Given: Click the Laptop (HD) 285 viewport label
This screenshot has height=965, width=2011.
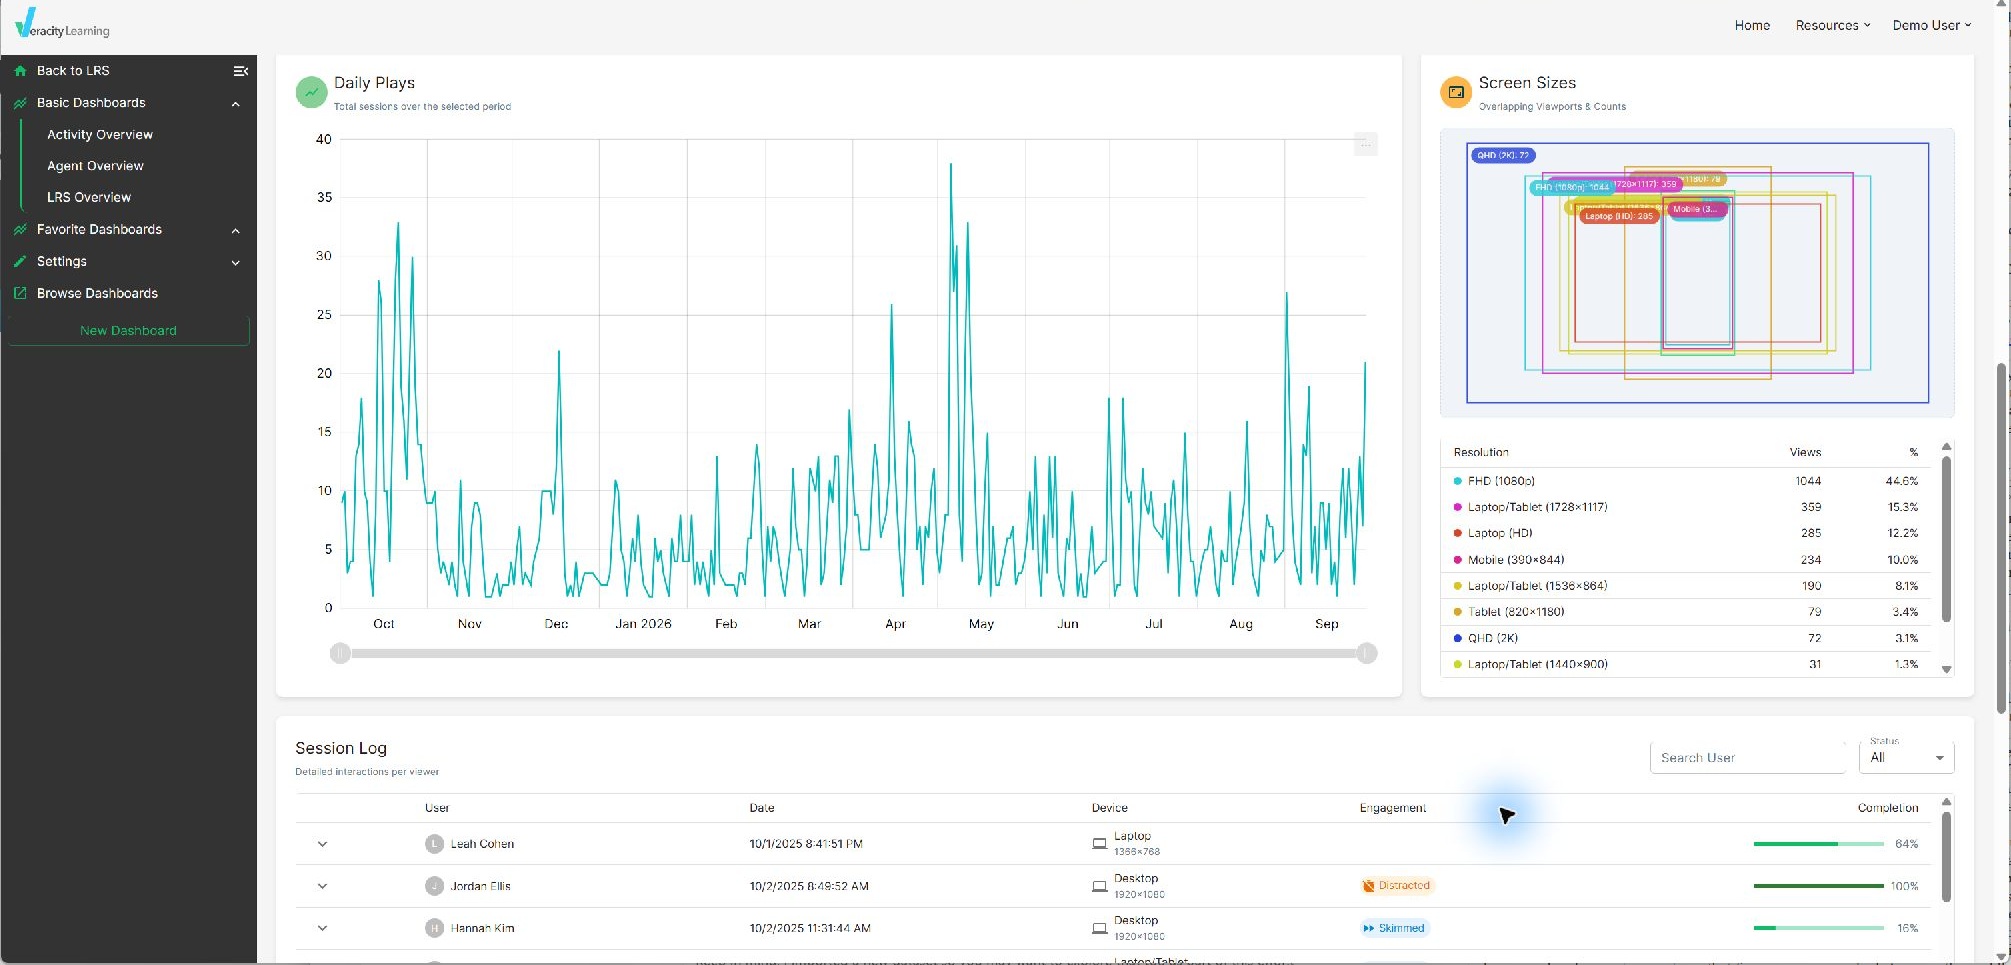Looking at the screenshot, I should [x=1619, y=216].
